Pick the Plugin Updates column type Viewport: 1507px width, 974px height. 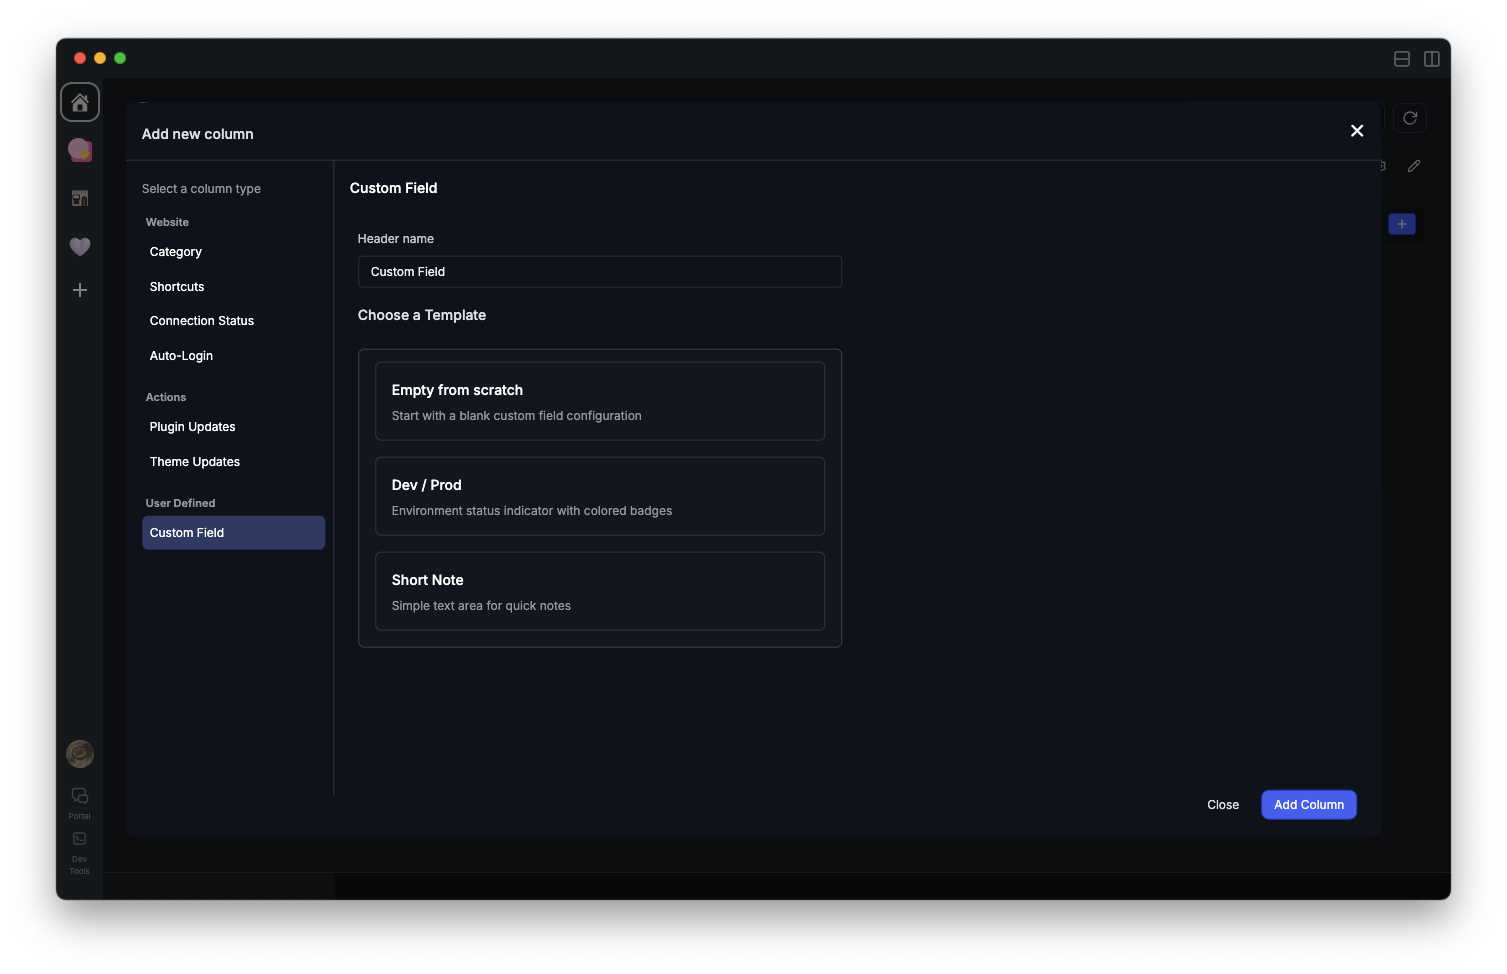193,427
